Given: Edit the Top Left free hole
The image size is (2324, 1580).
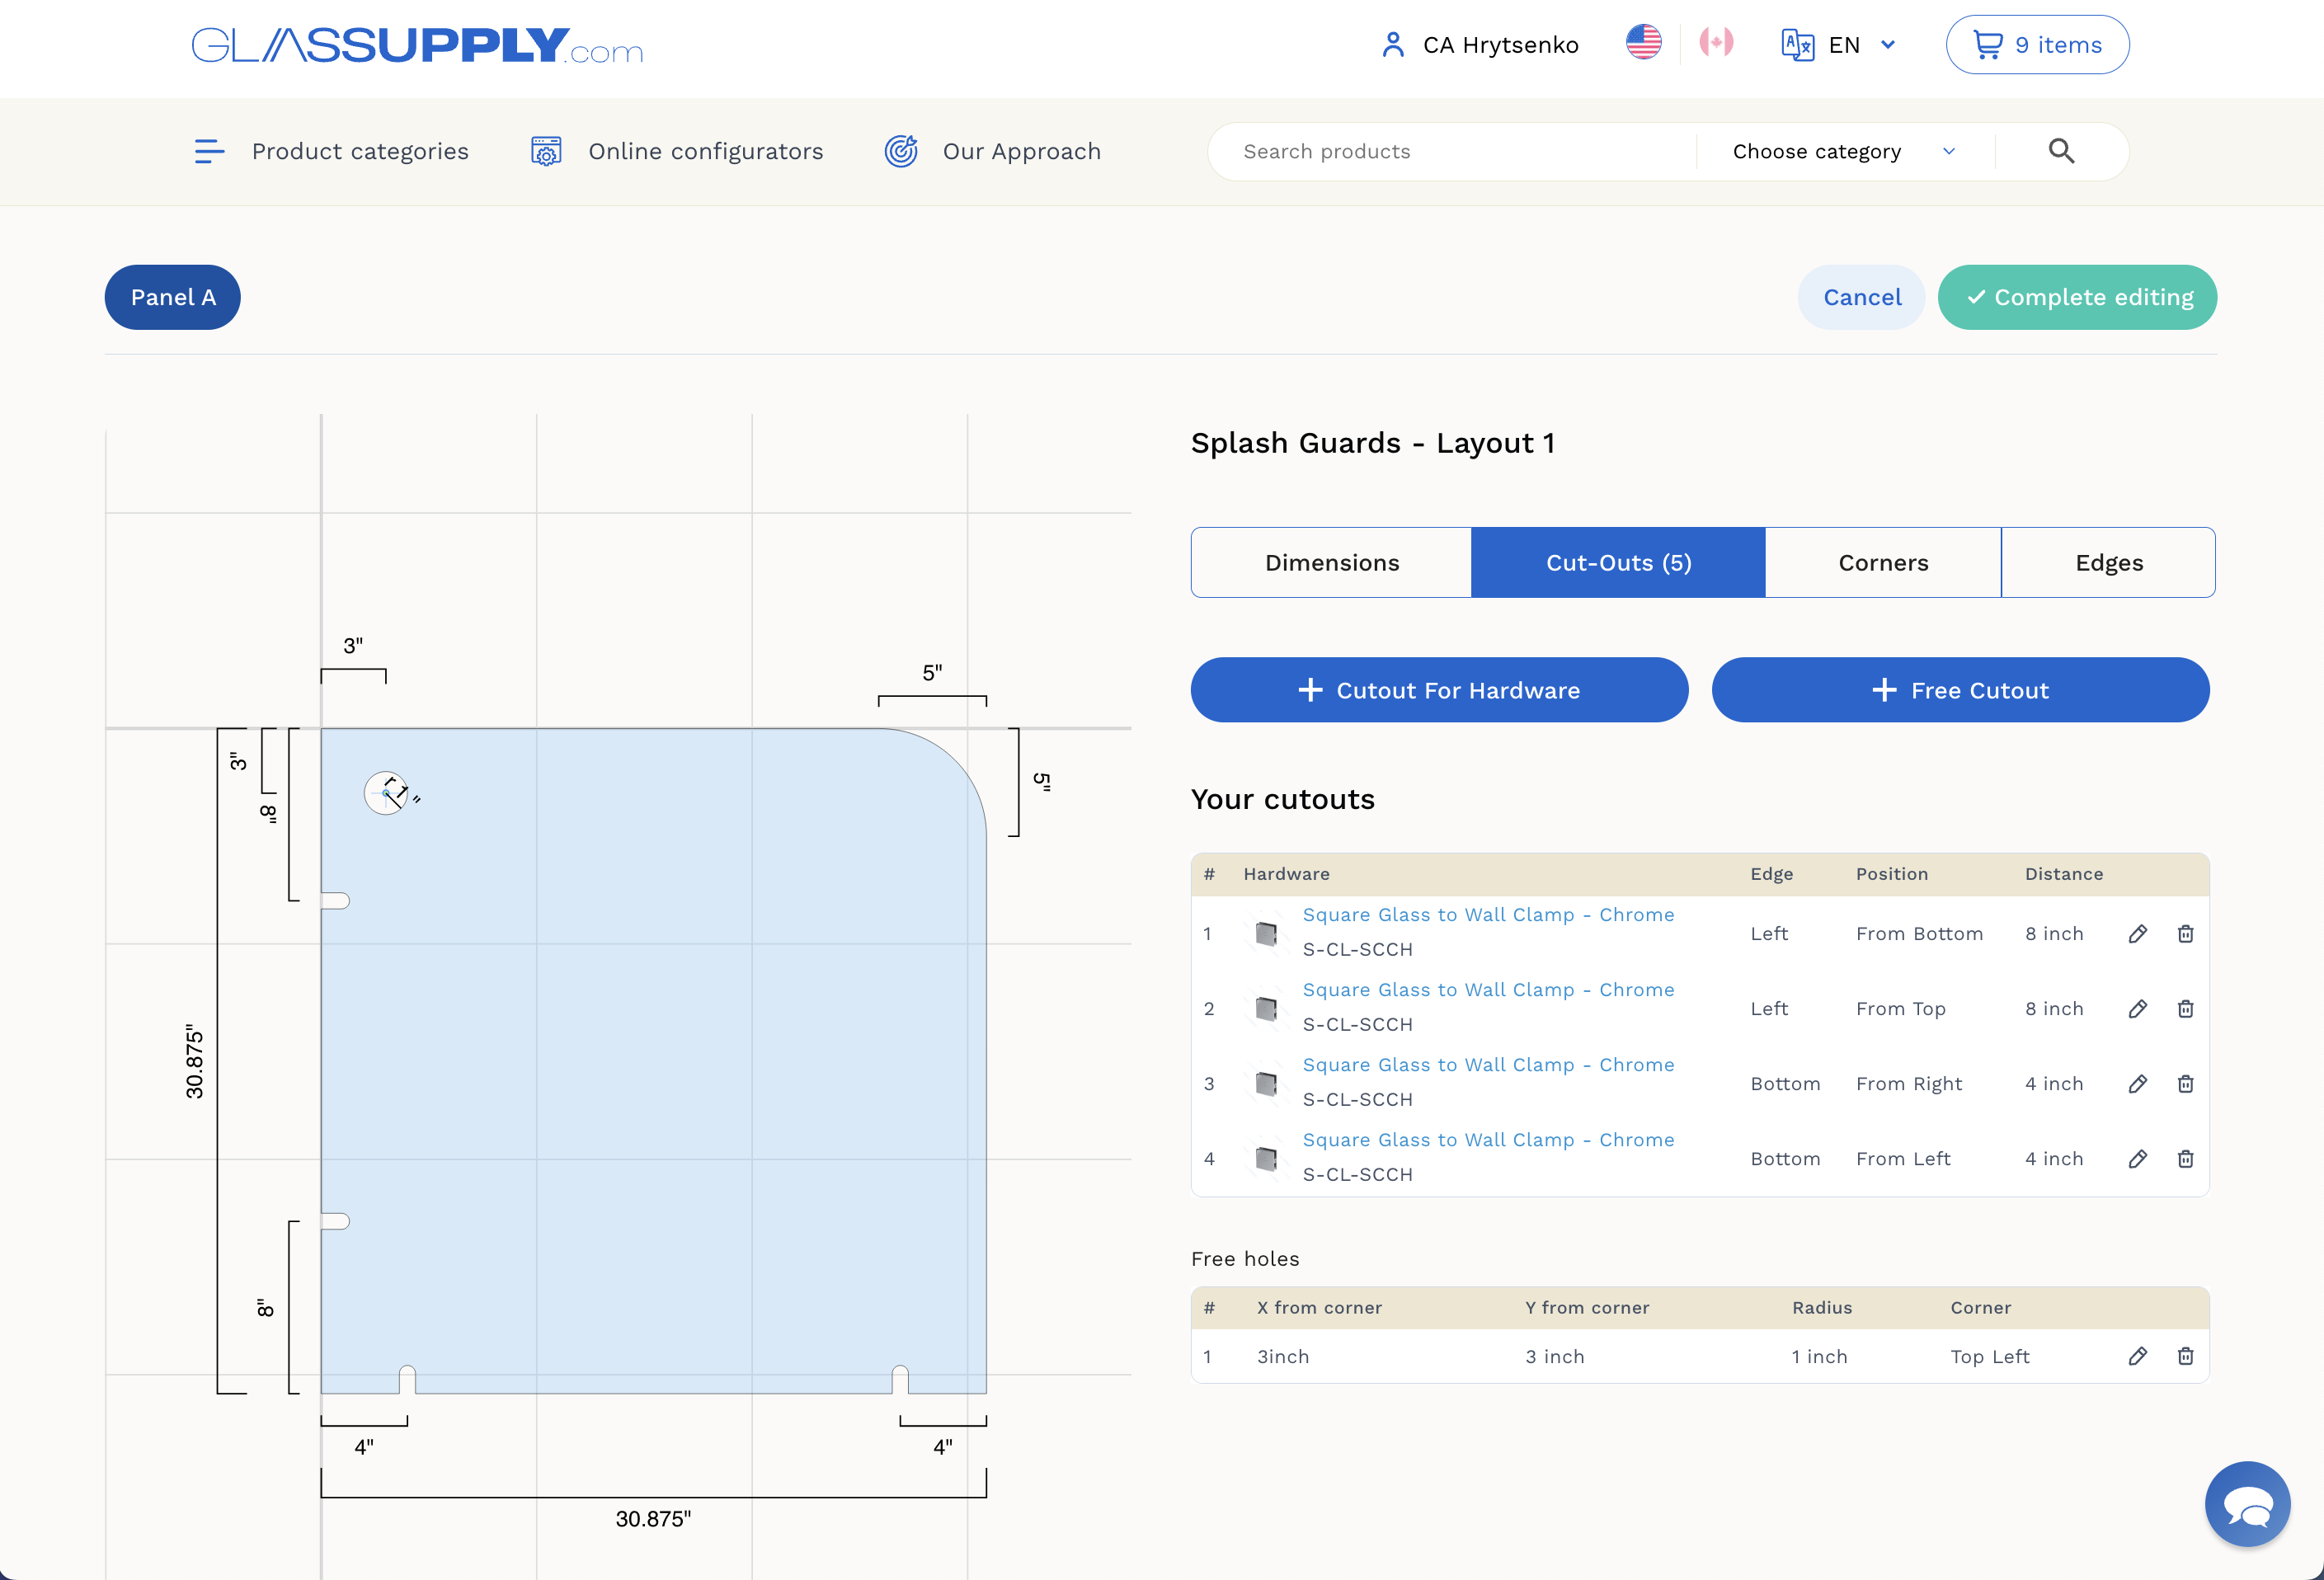Looking at the screenshot, I should 2137,1356.
